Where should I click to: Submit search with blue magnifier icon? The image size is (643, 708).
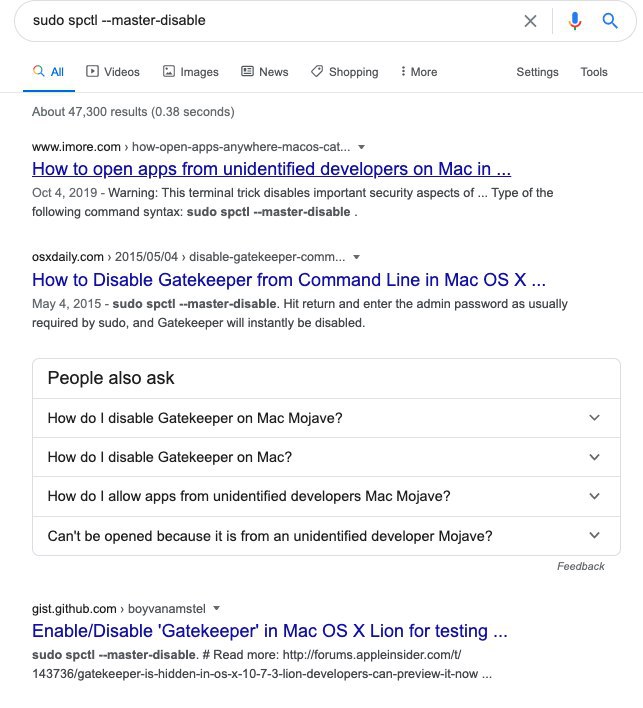tap(610, 21)
